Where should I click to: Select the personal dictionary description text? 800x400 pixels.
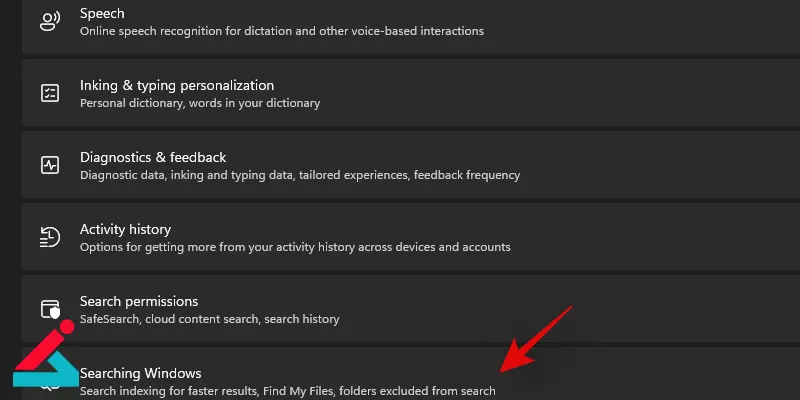200,103
